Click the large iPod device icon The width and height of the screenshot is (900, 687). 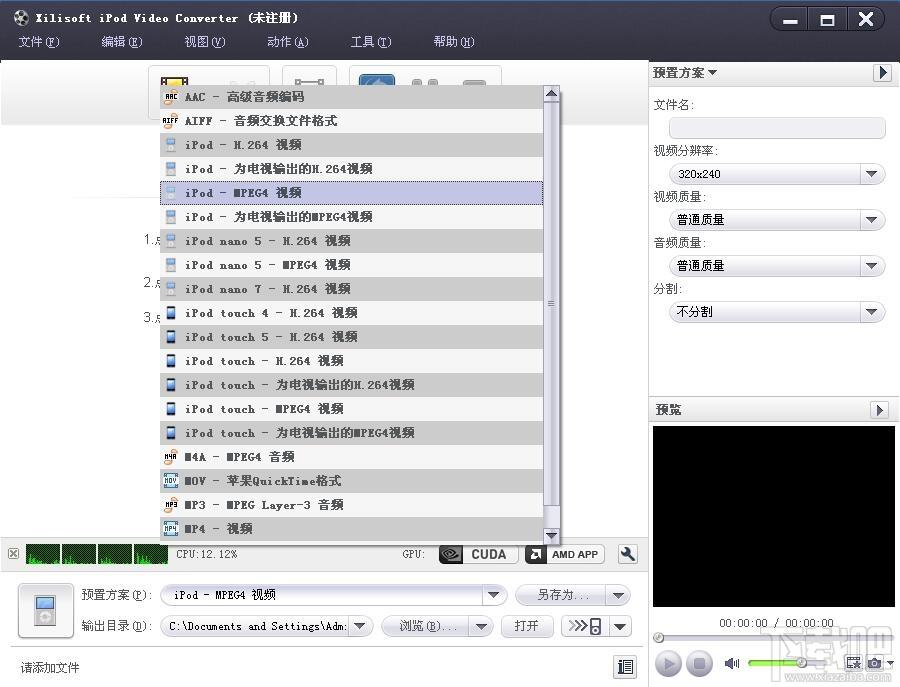[x=45, y=611]
